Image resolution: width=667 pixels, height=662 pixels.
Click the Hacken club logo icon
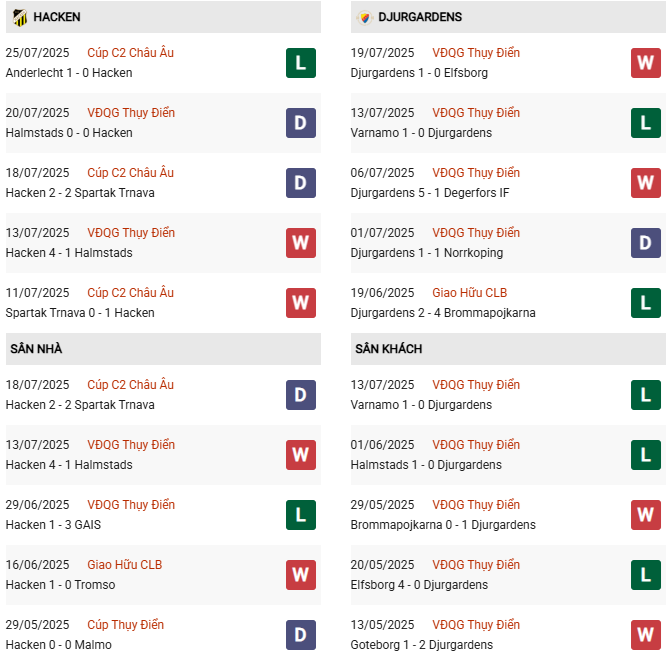coord(19,17)
